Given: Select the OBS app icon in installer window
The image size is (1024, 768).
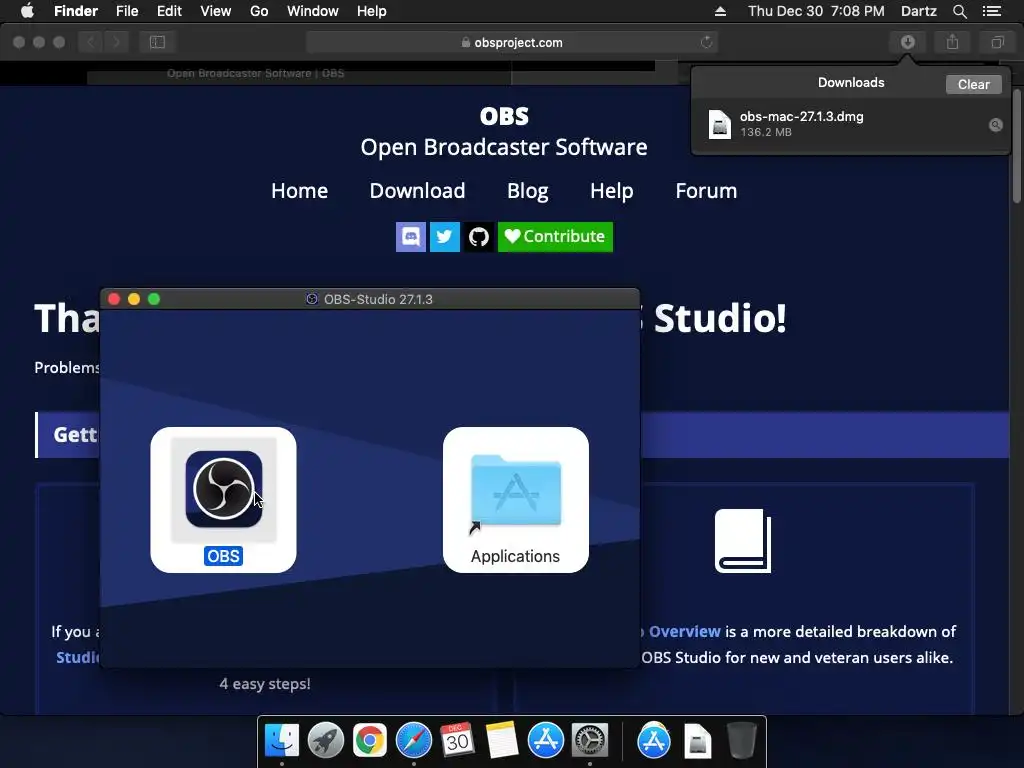Looking at the screenshot, I should 223,489.
